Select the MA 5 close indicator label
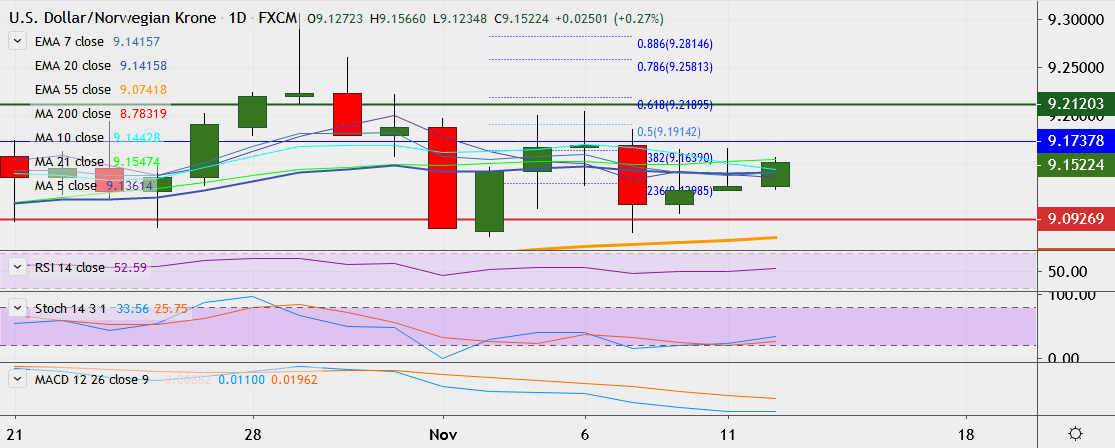 coord(66,186)
